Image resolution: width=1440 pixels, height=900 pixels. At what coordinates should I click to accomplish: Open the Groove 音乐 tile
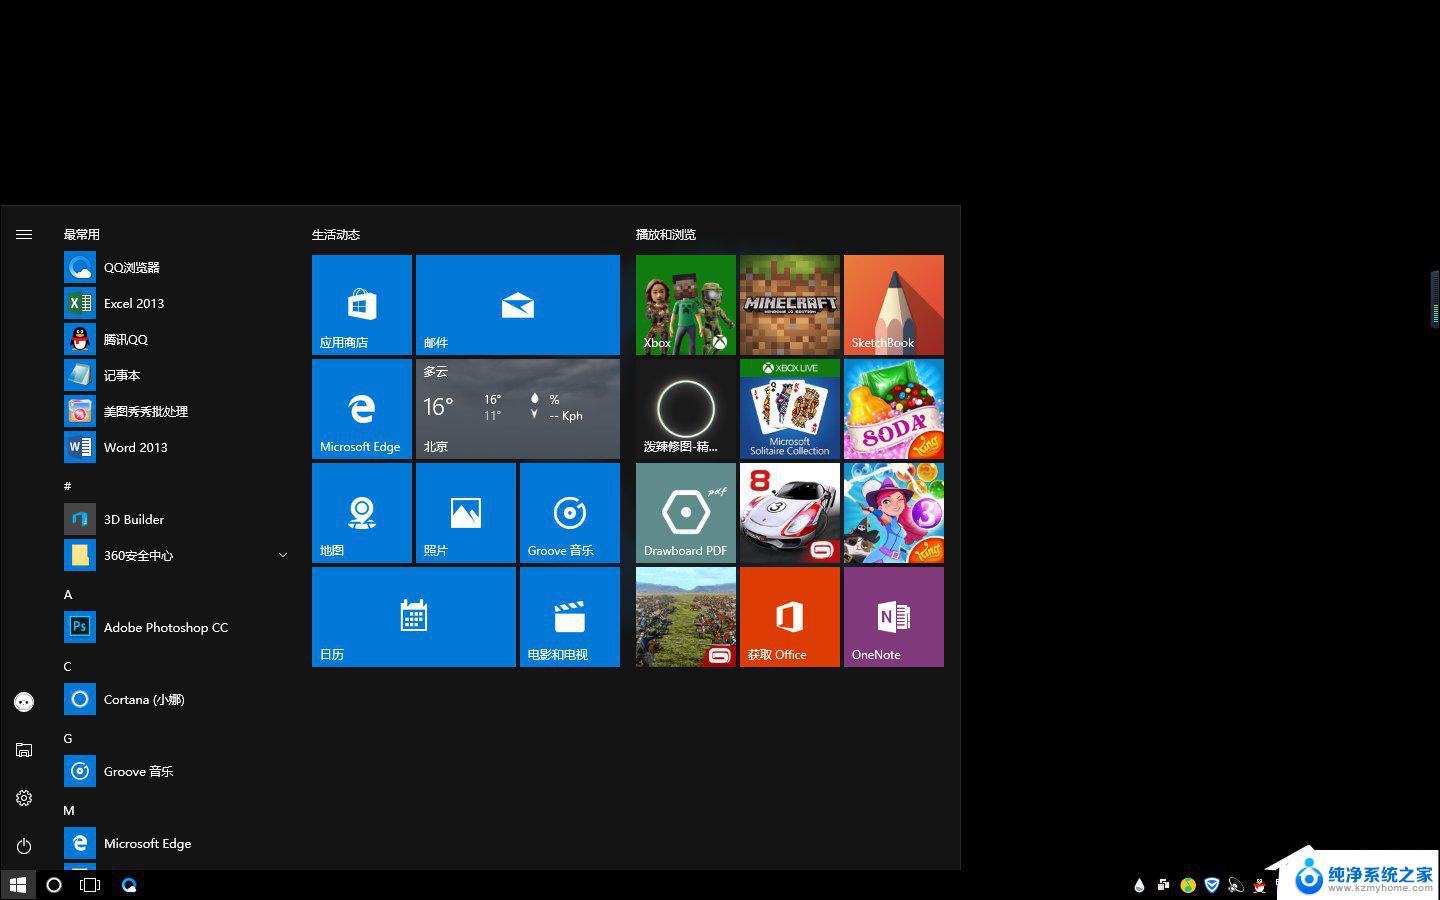[570, 513]
